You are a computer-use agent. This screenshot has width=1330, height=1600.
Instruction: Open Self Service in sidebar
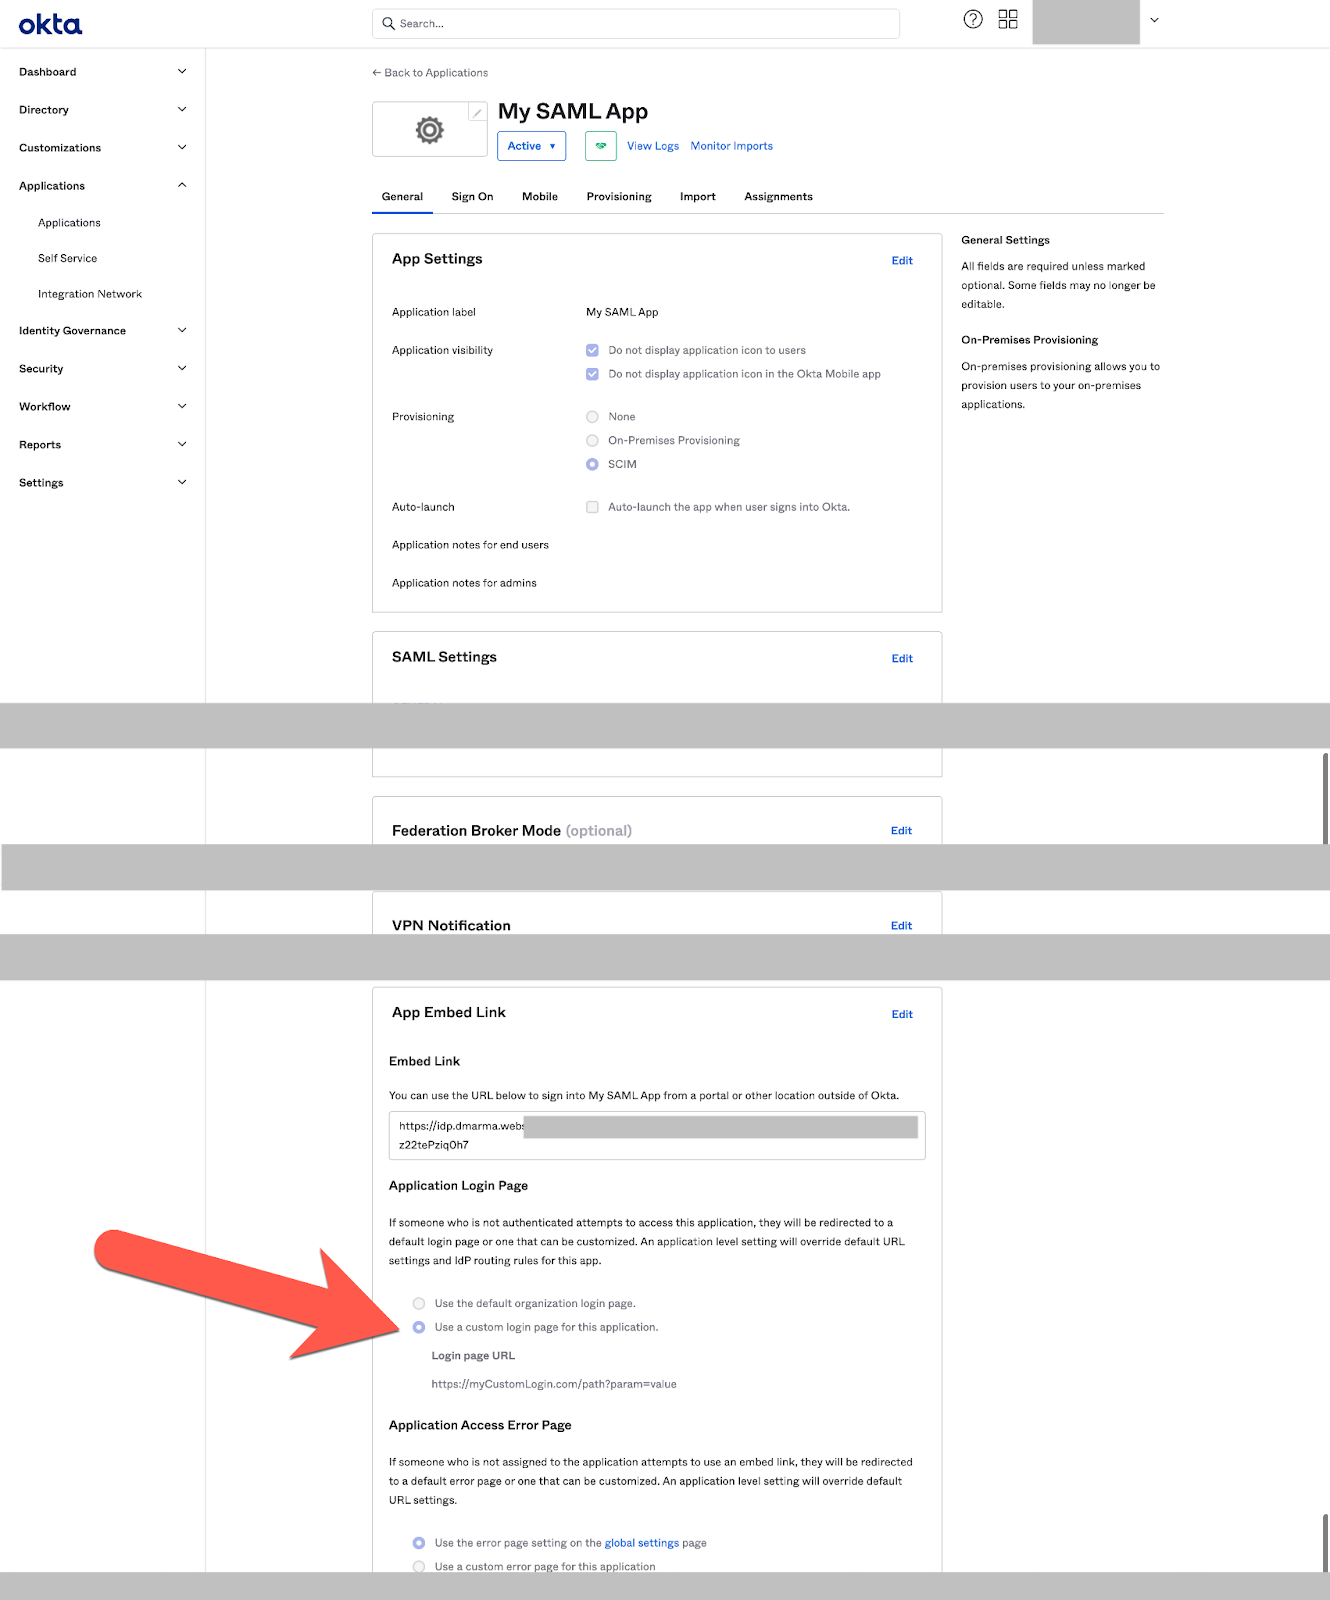point(67,258)
